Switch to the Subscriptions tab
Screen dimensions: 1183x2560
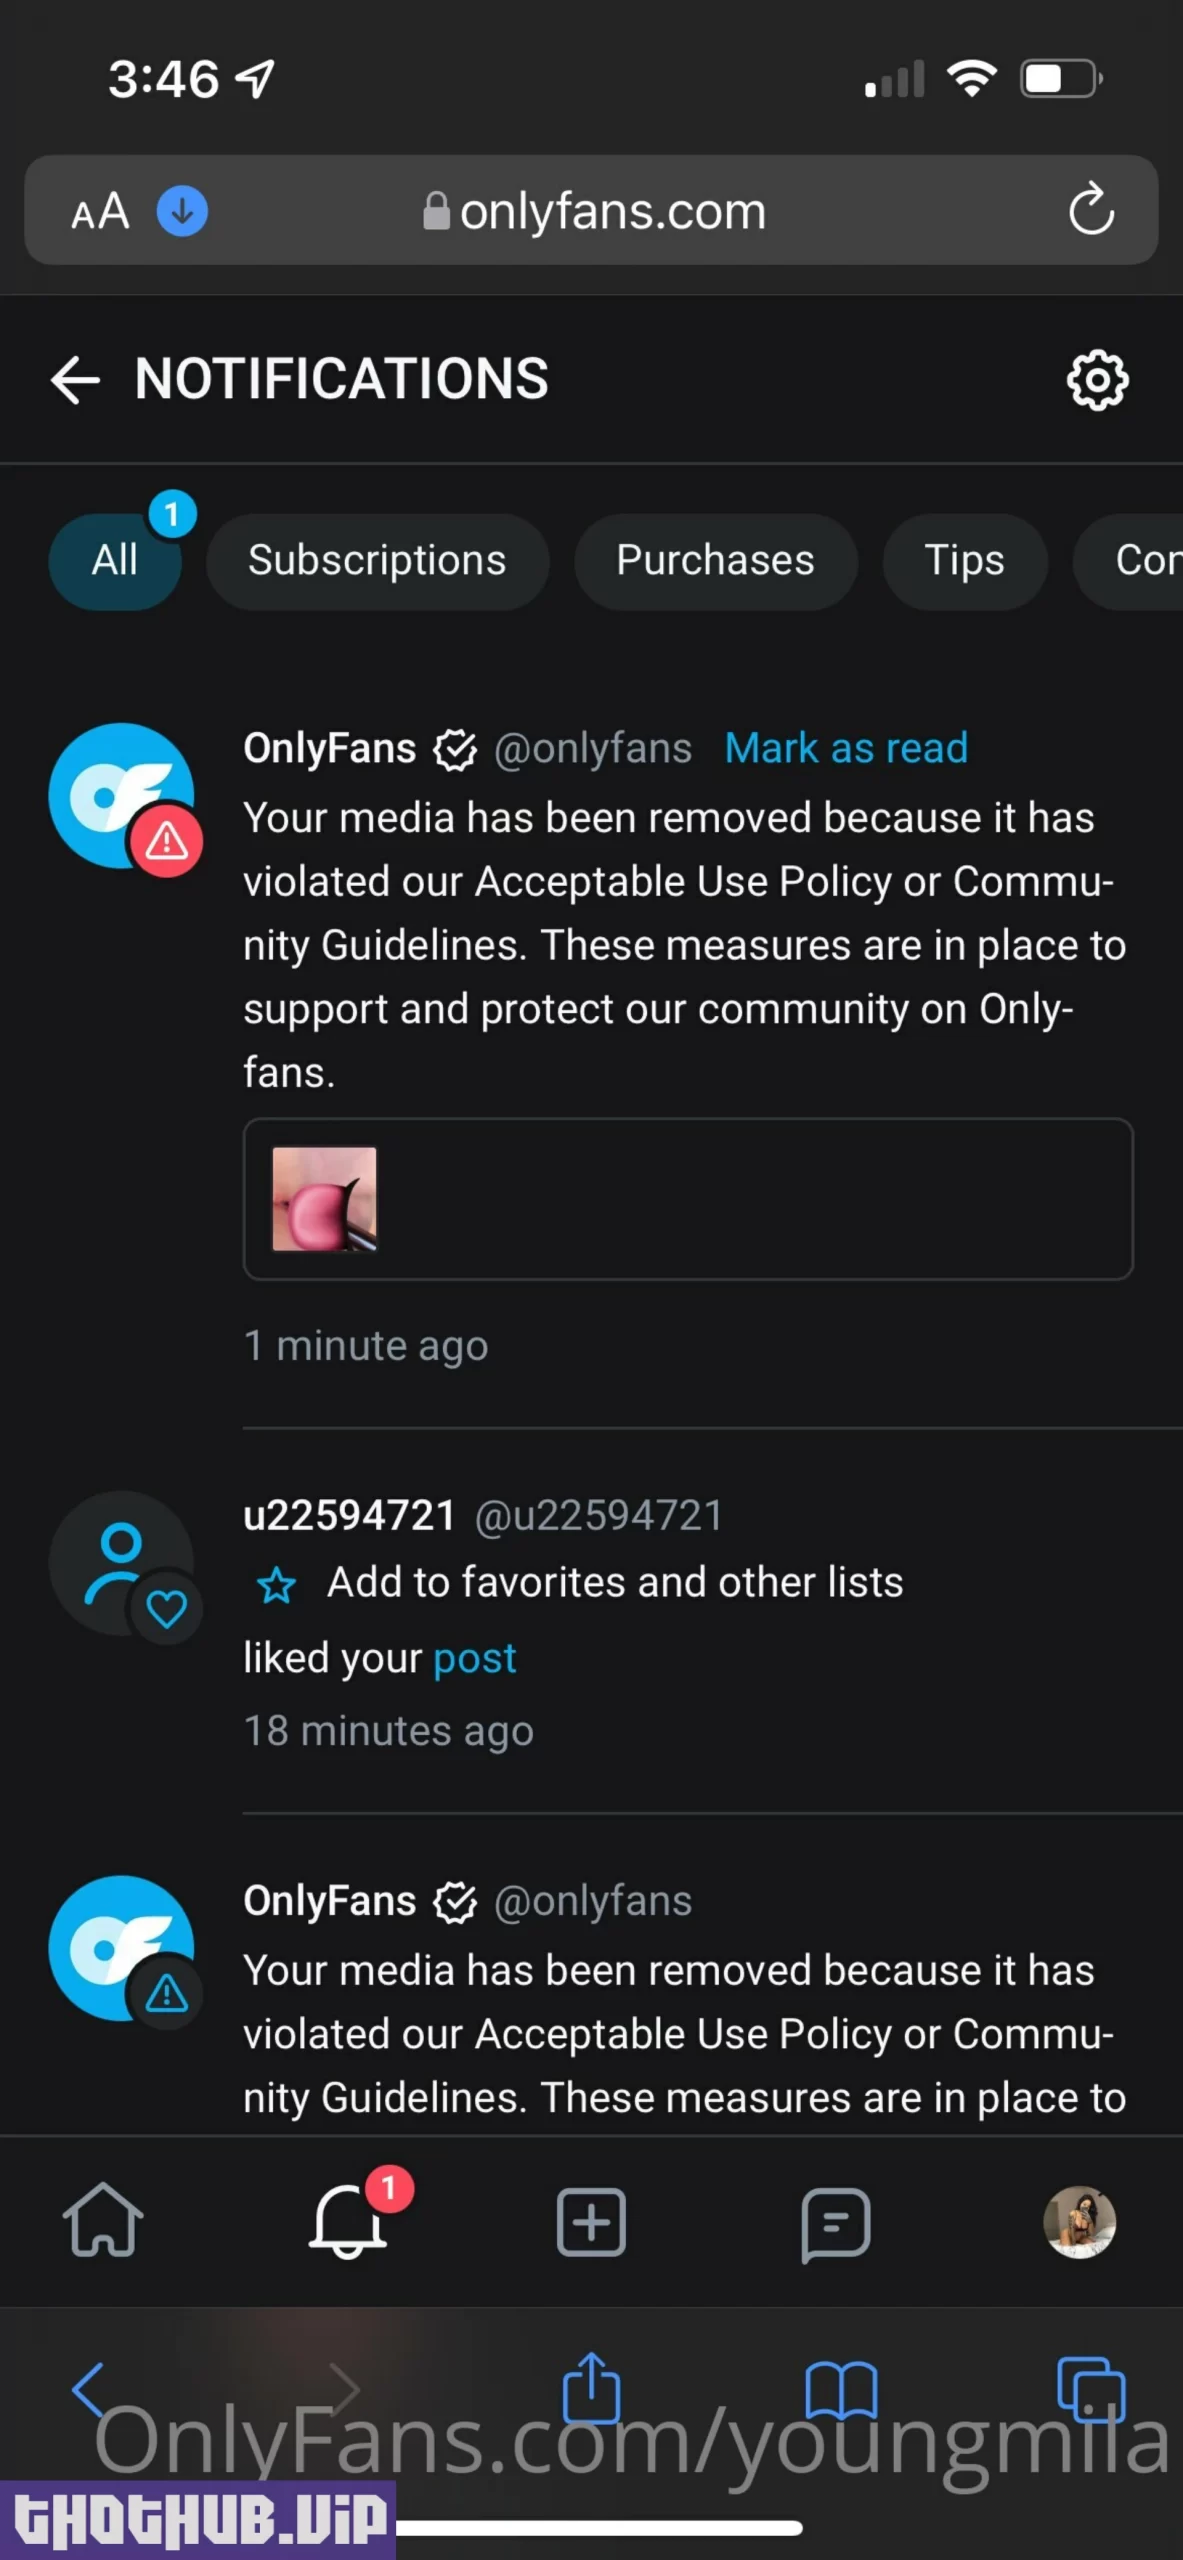coord(377,561)
